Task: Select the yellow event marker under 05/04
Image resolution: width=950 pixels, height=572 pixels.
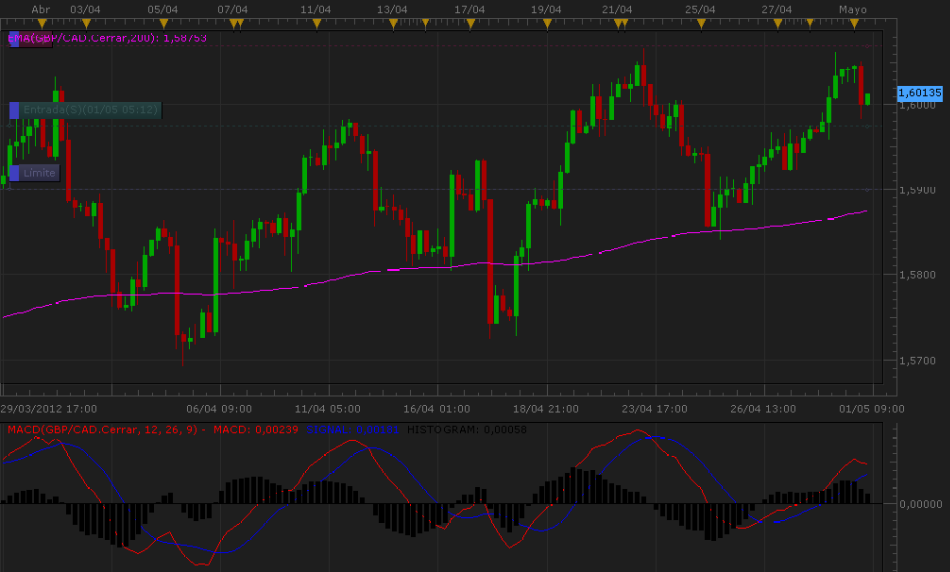Action: [163, 22]
